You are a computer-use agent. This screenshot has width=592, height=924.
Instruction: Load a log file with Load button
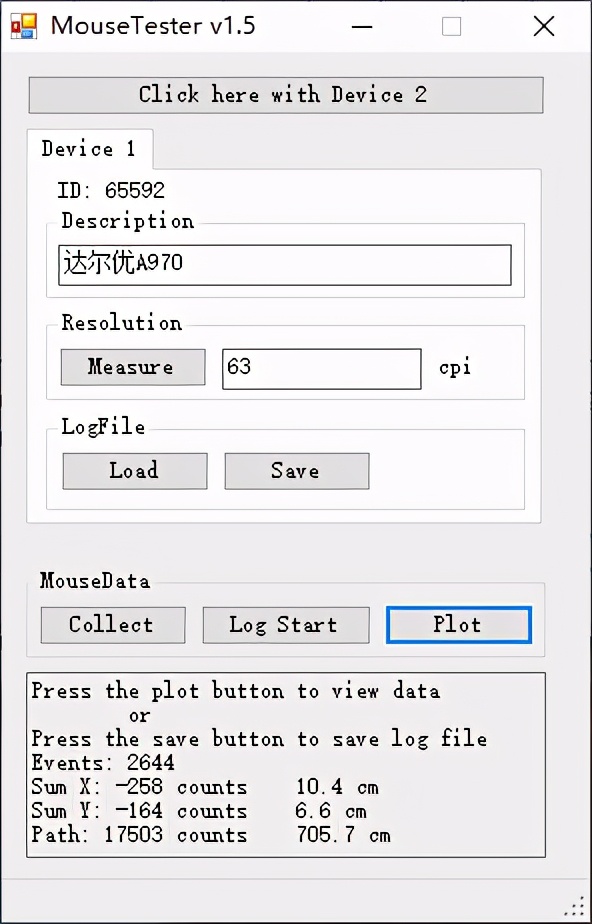135,471
